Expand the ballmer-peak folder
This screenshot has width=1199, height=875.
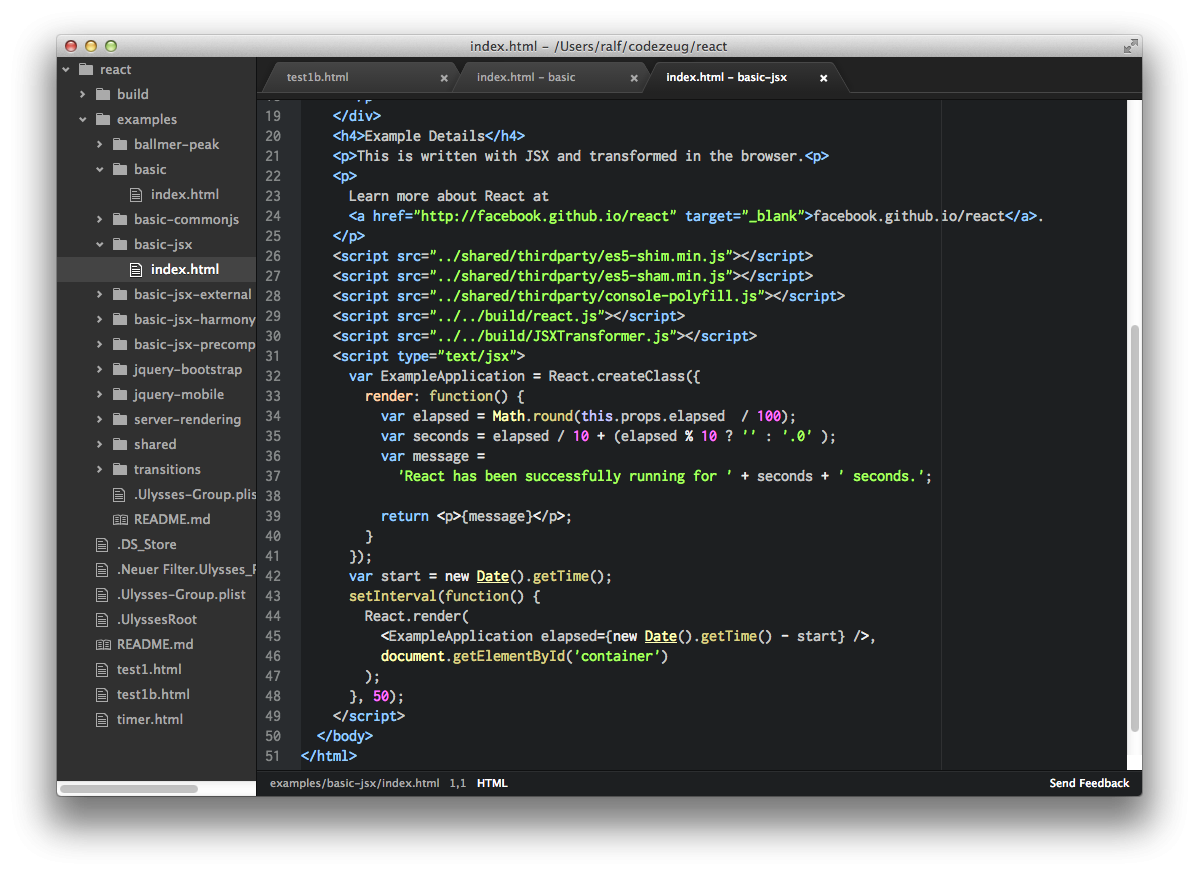[x=100, y=144]
